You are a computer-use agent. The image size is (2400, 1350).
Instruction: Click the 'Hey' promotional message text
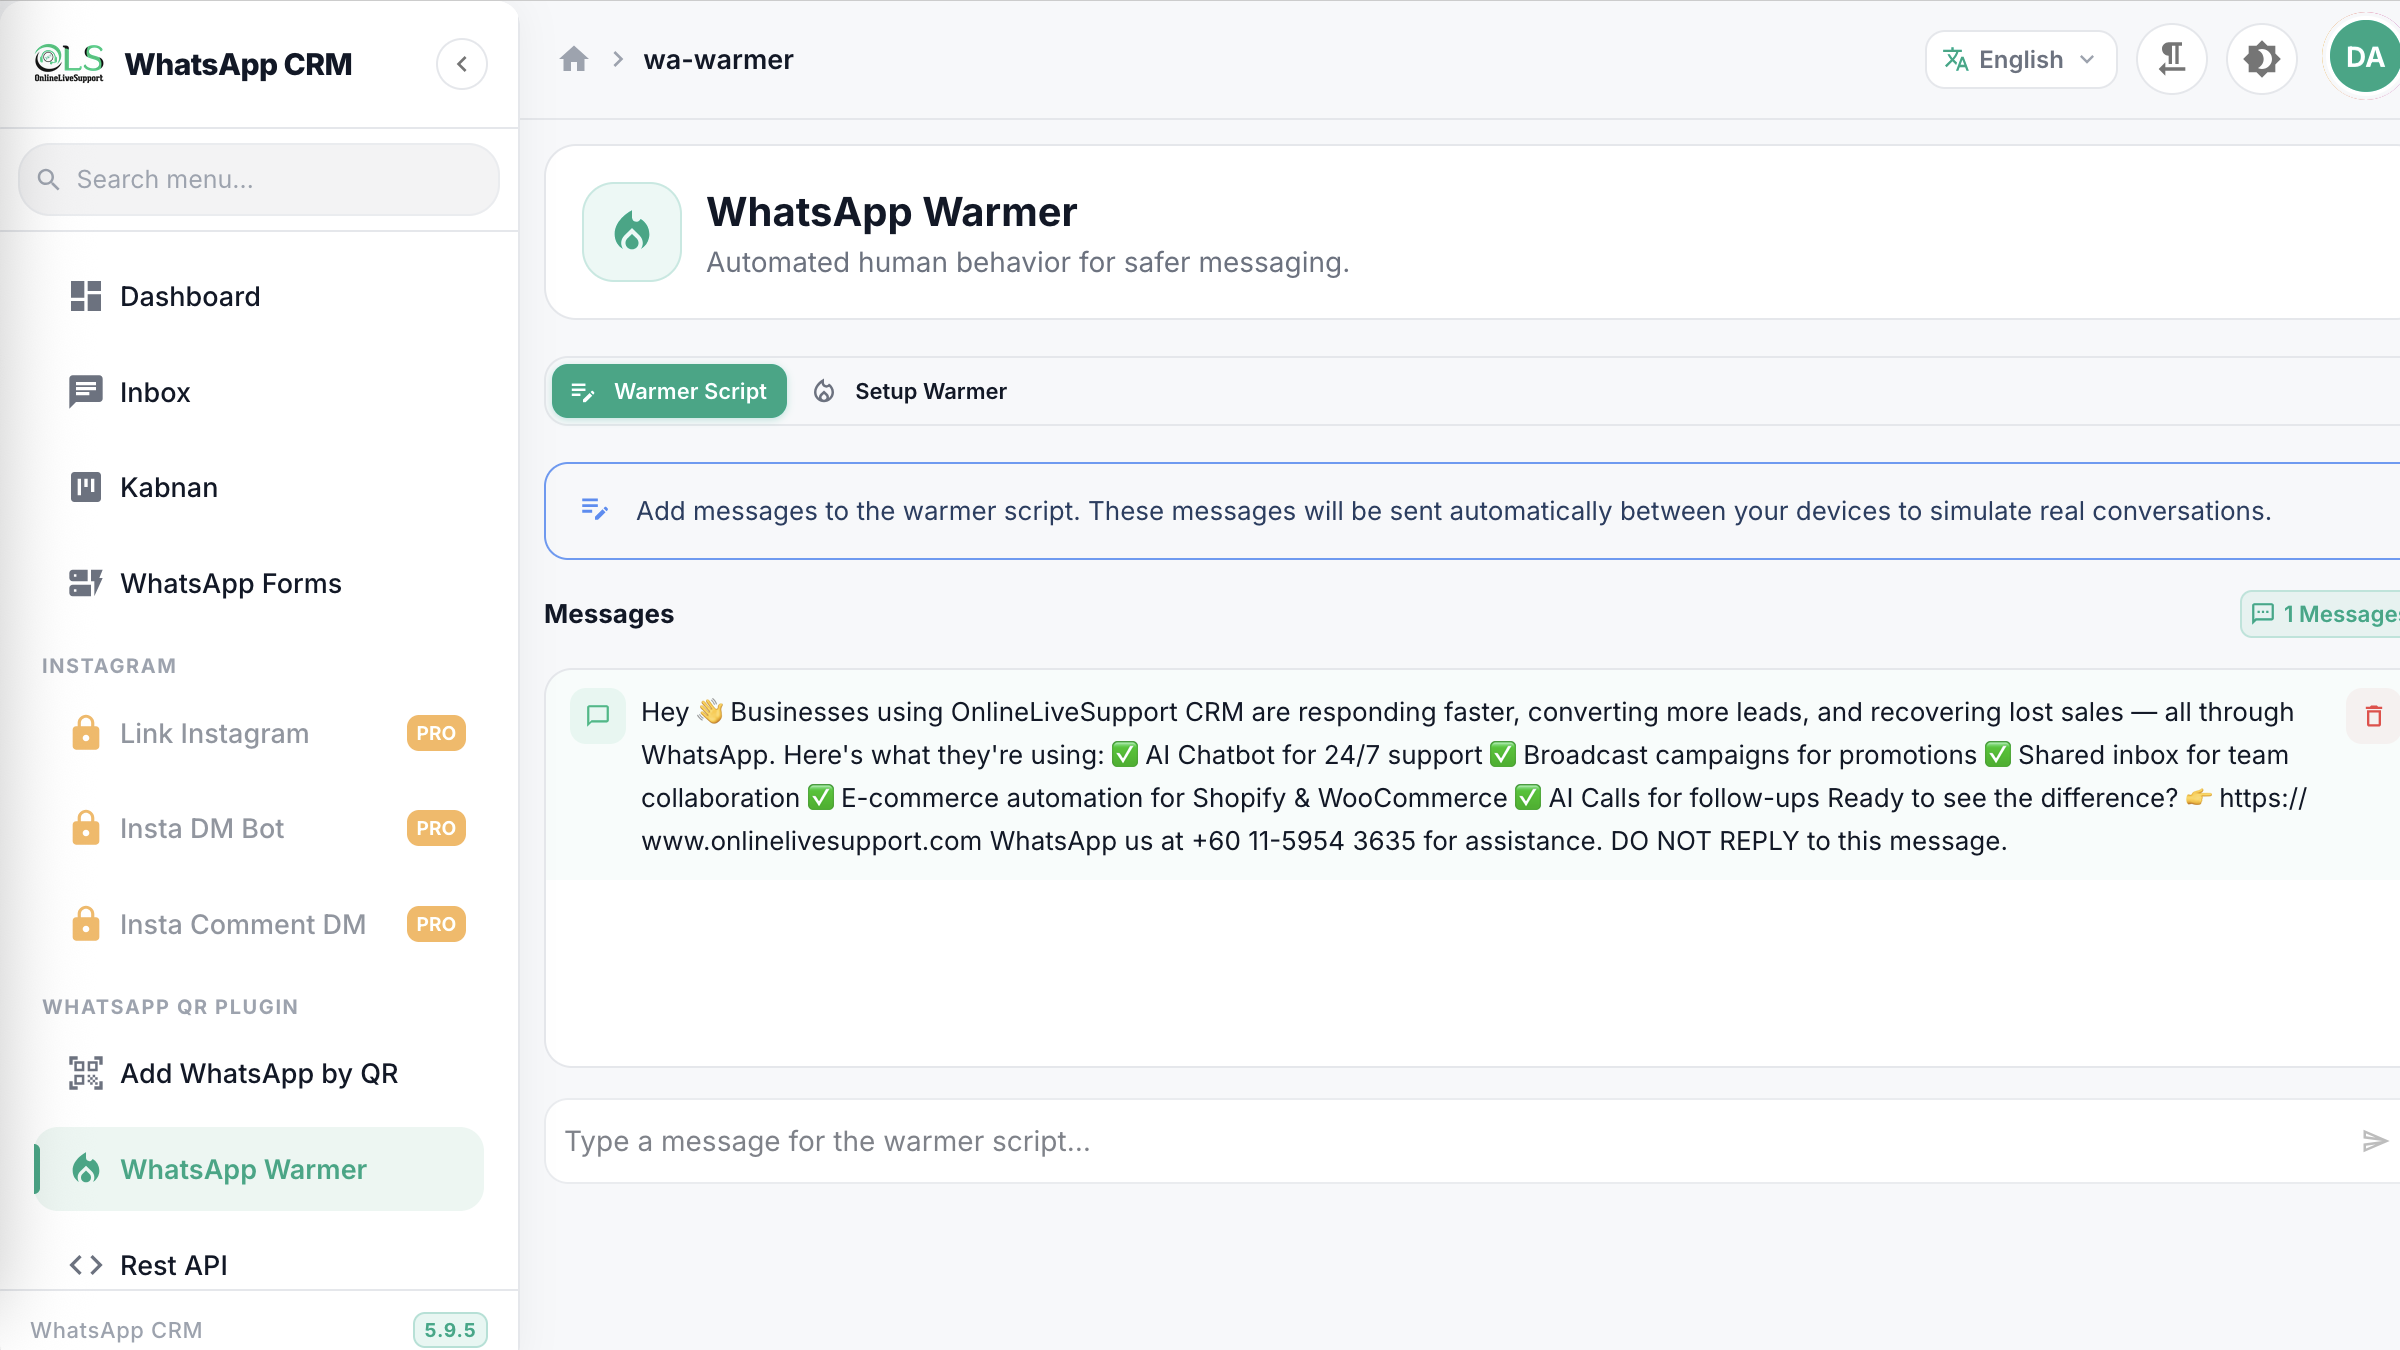(x=1474, y=776)
